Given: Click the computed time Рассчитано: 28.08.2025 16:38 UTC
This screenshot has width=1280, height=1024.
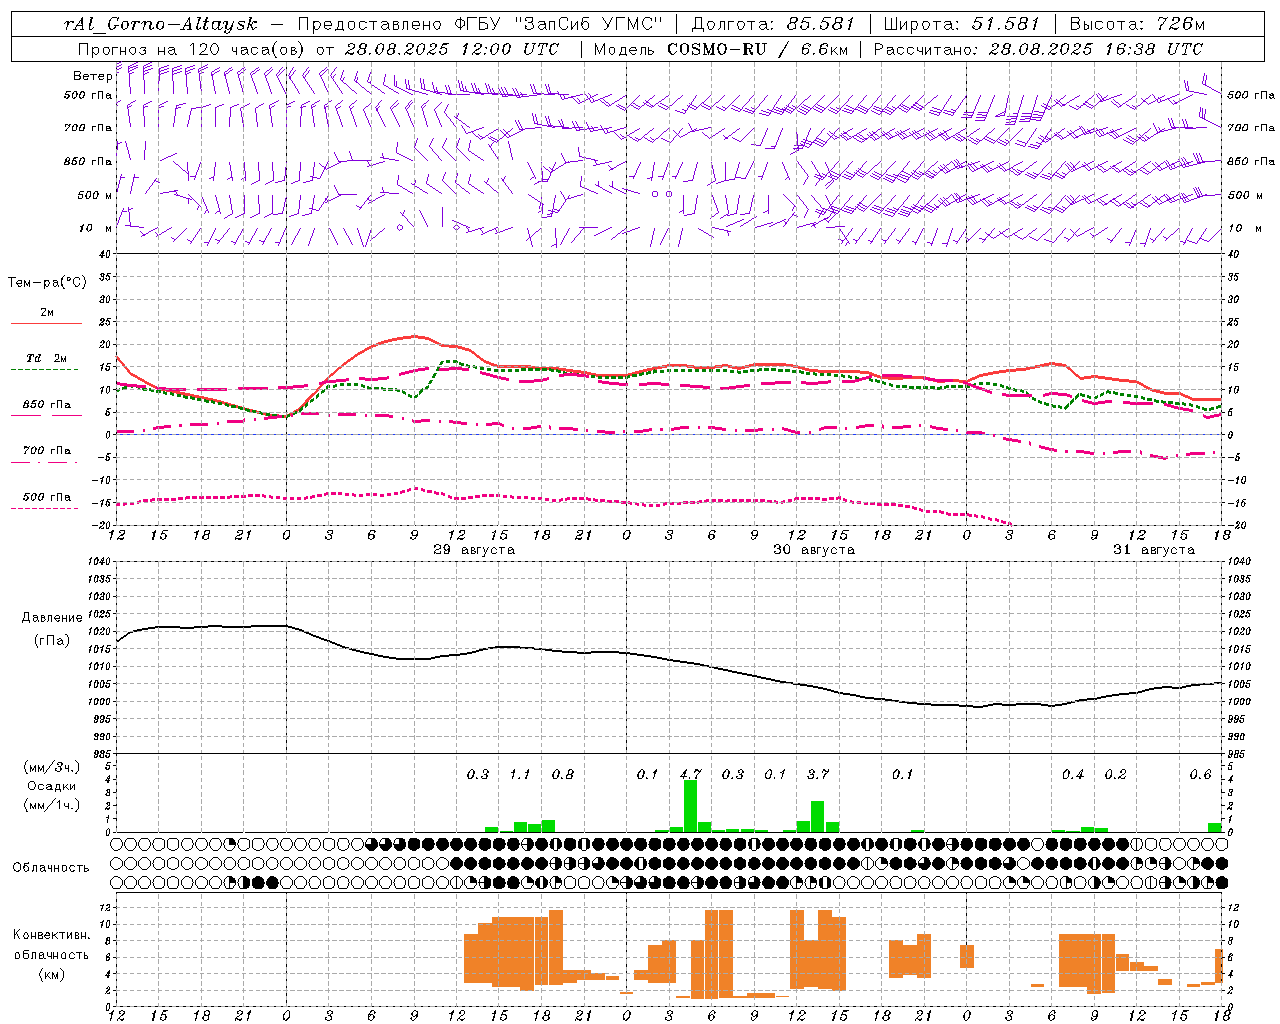Looking at the screenshot, I should pos(1038,49).
